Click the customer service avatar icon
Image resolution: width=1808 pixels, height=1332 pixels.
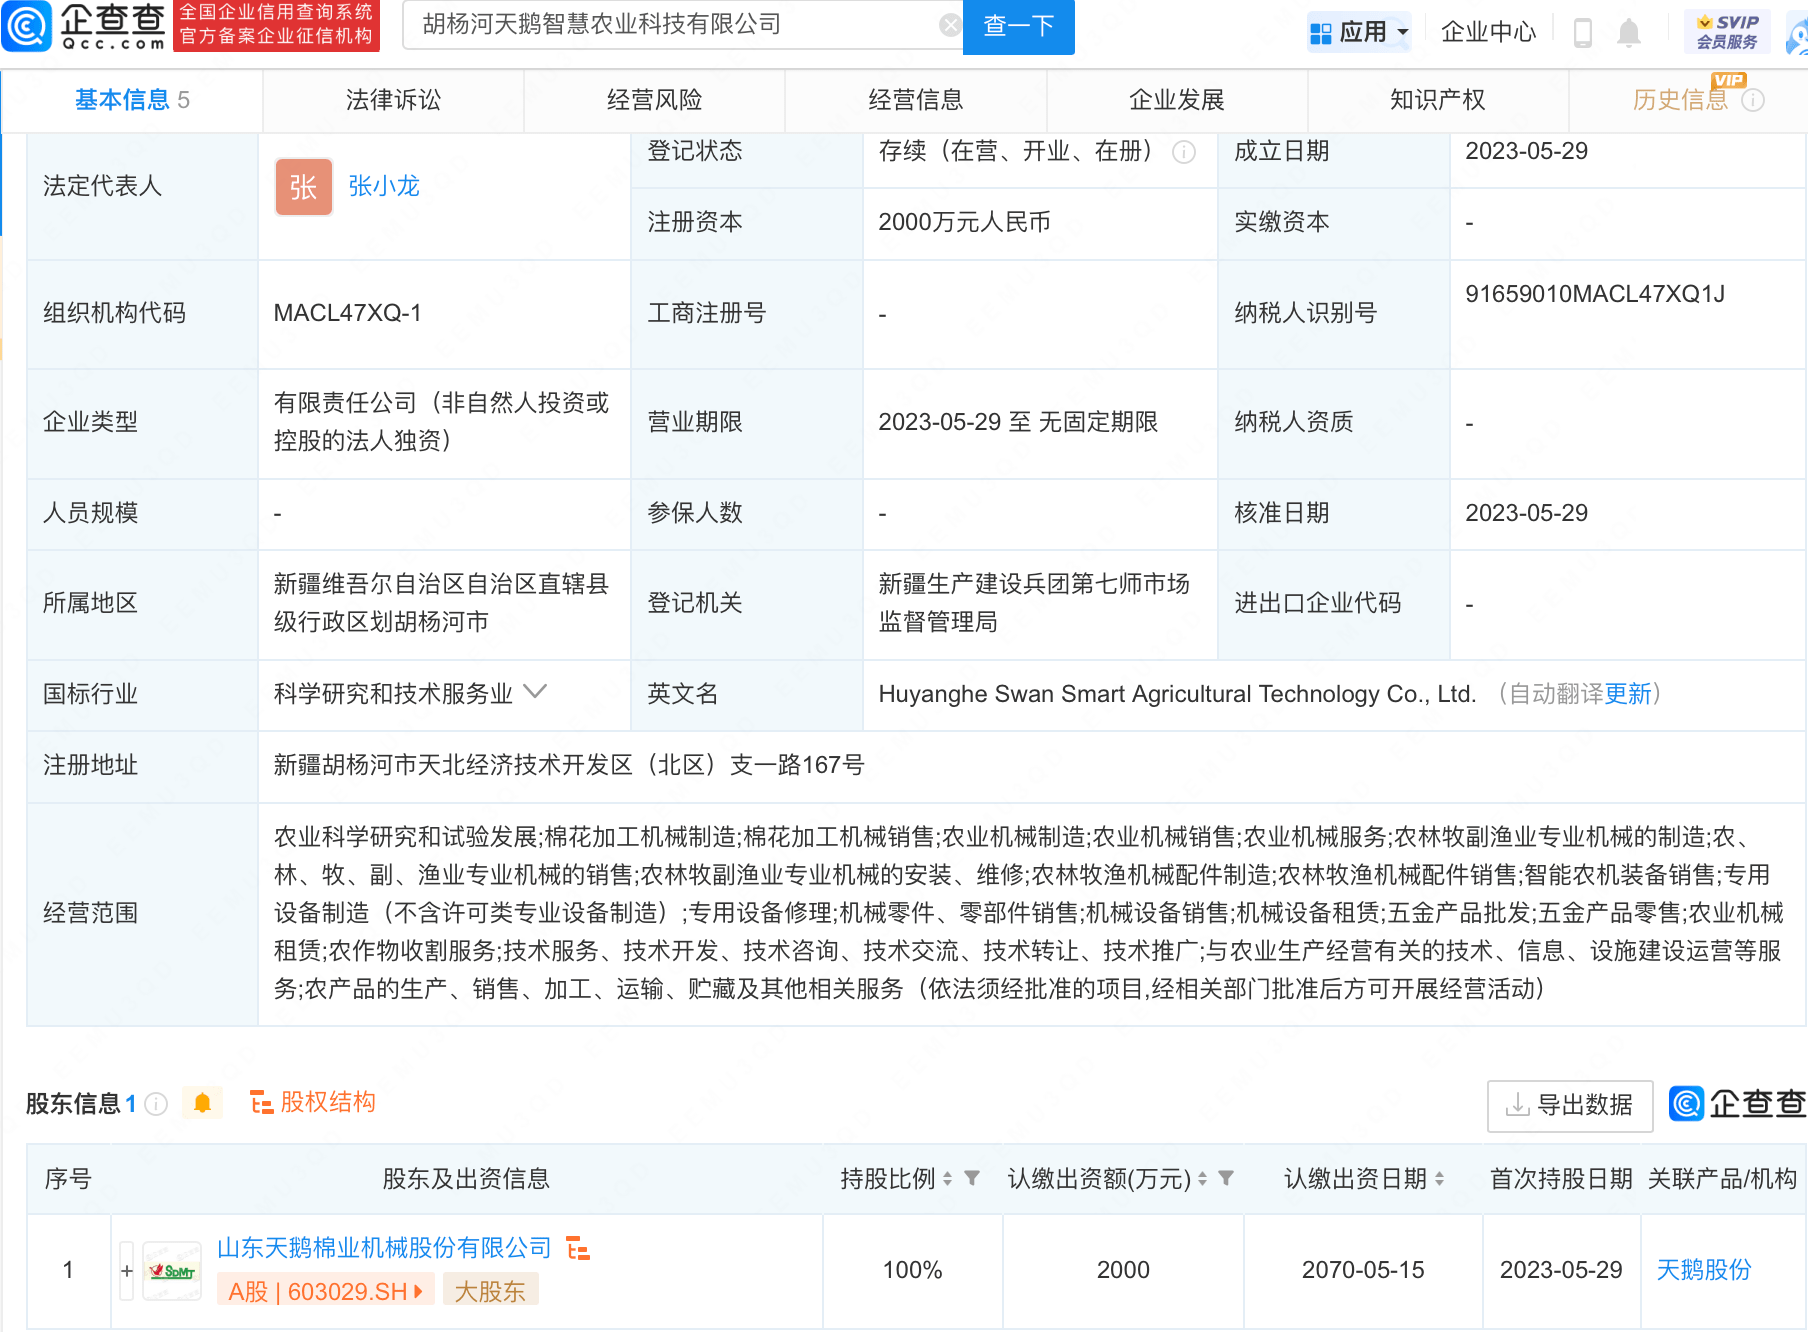click(x=1796, y=32)
